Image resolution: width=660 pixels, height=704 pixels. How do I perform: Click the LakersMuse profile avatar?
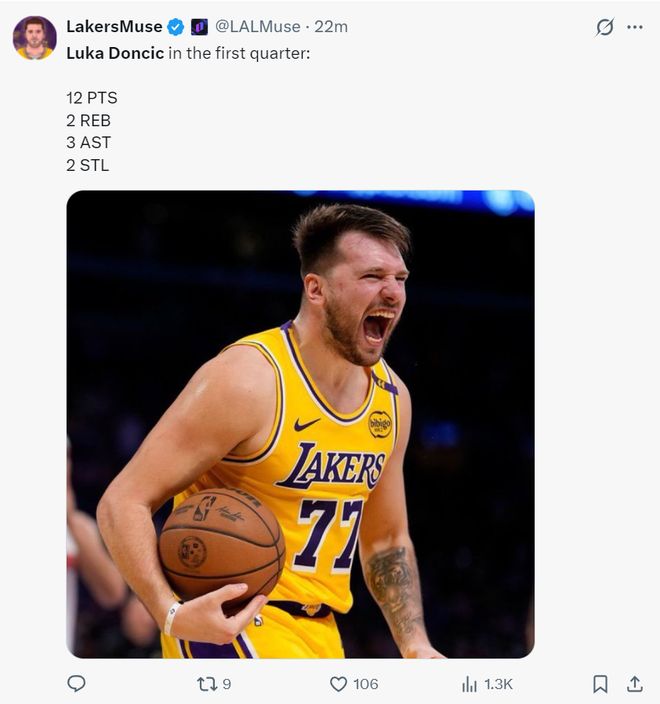click(34, 37)
